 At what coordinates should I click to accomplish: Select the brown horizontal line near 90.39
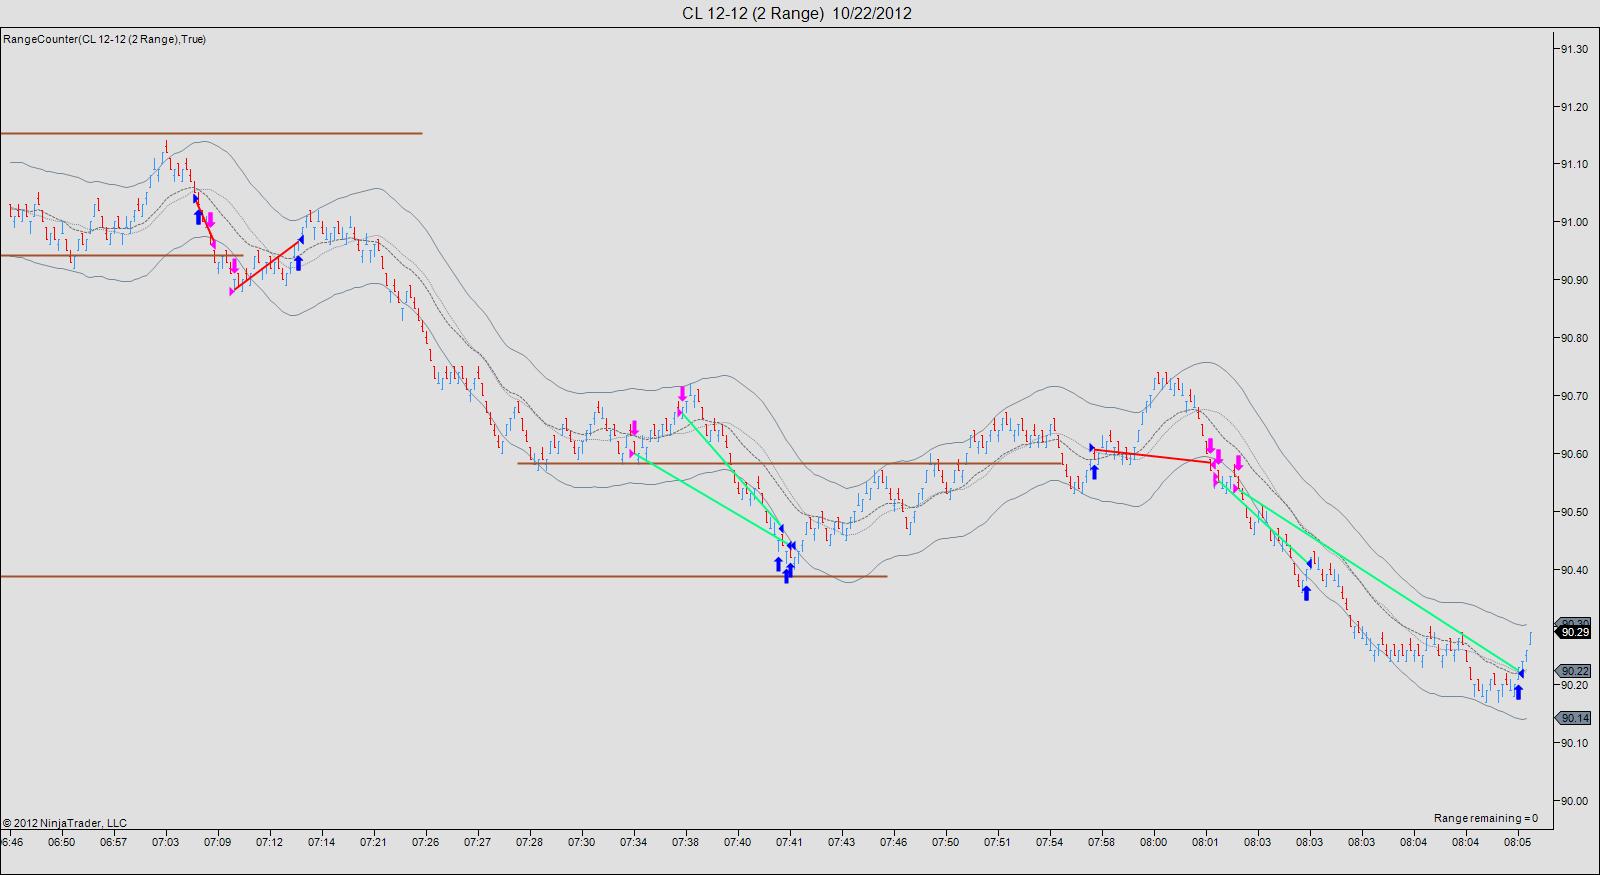[444, 576]
